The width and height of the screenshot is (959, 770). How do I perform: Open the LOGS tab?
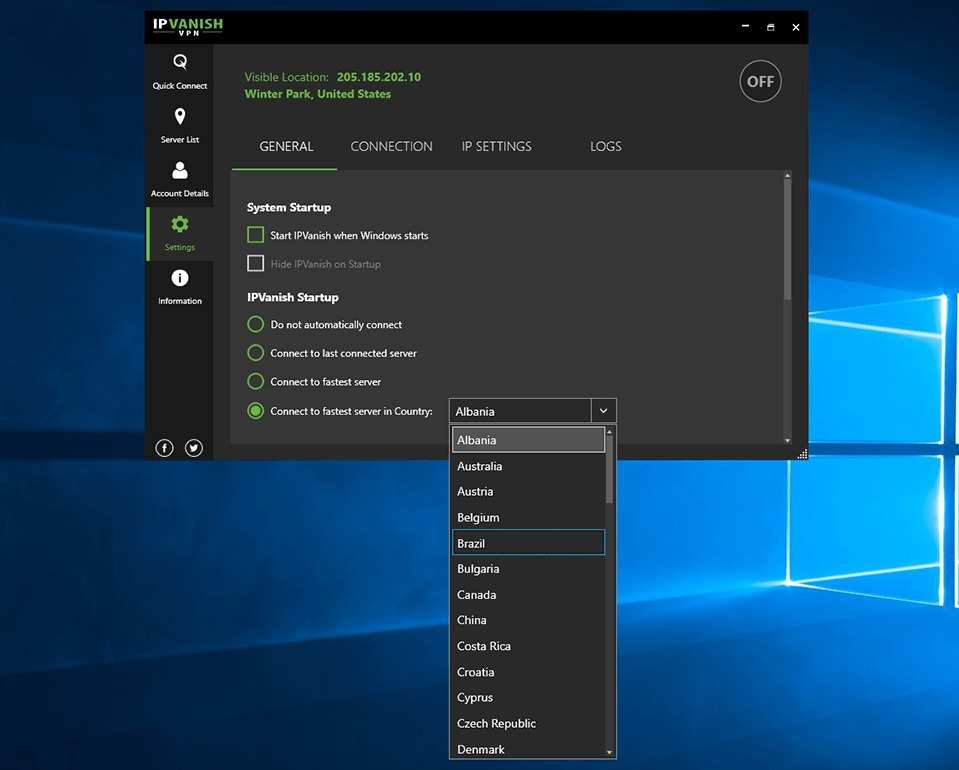tap(605, 147)
